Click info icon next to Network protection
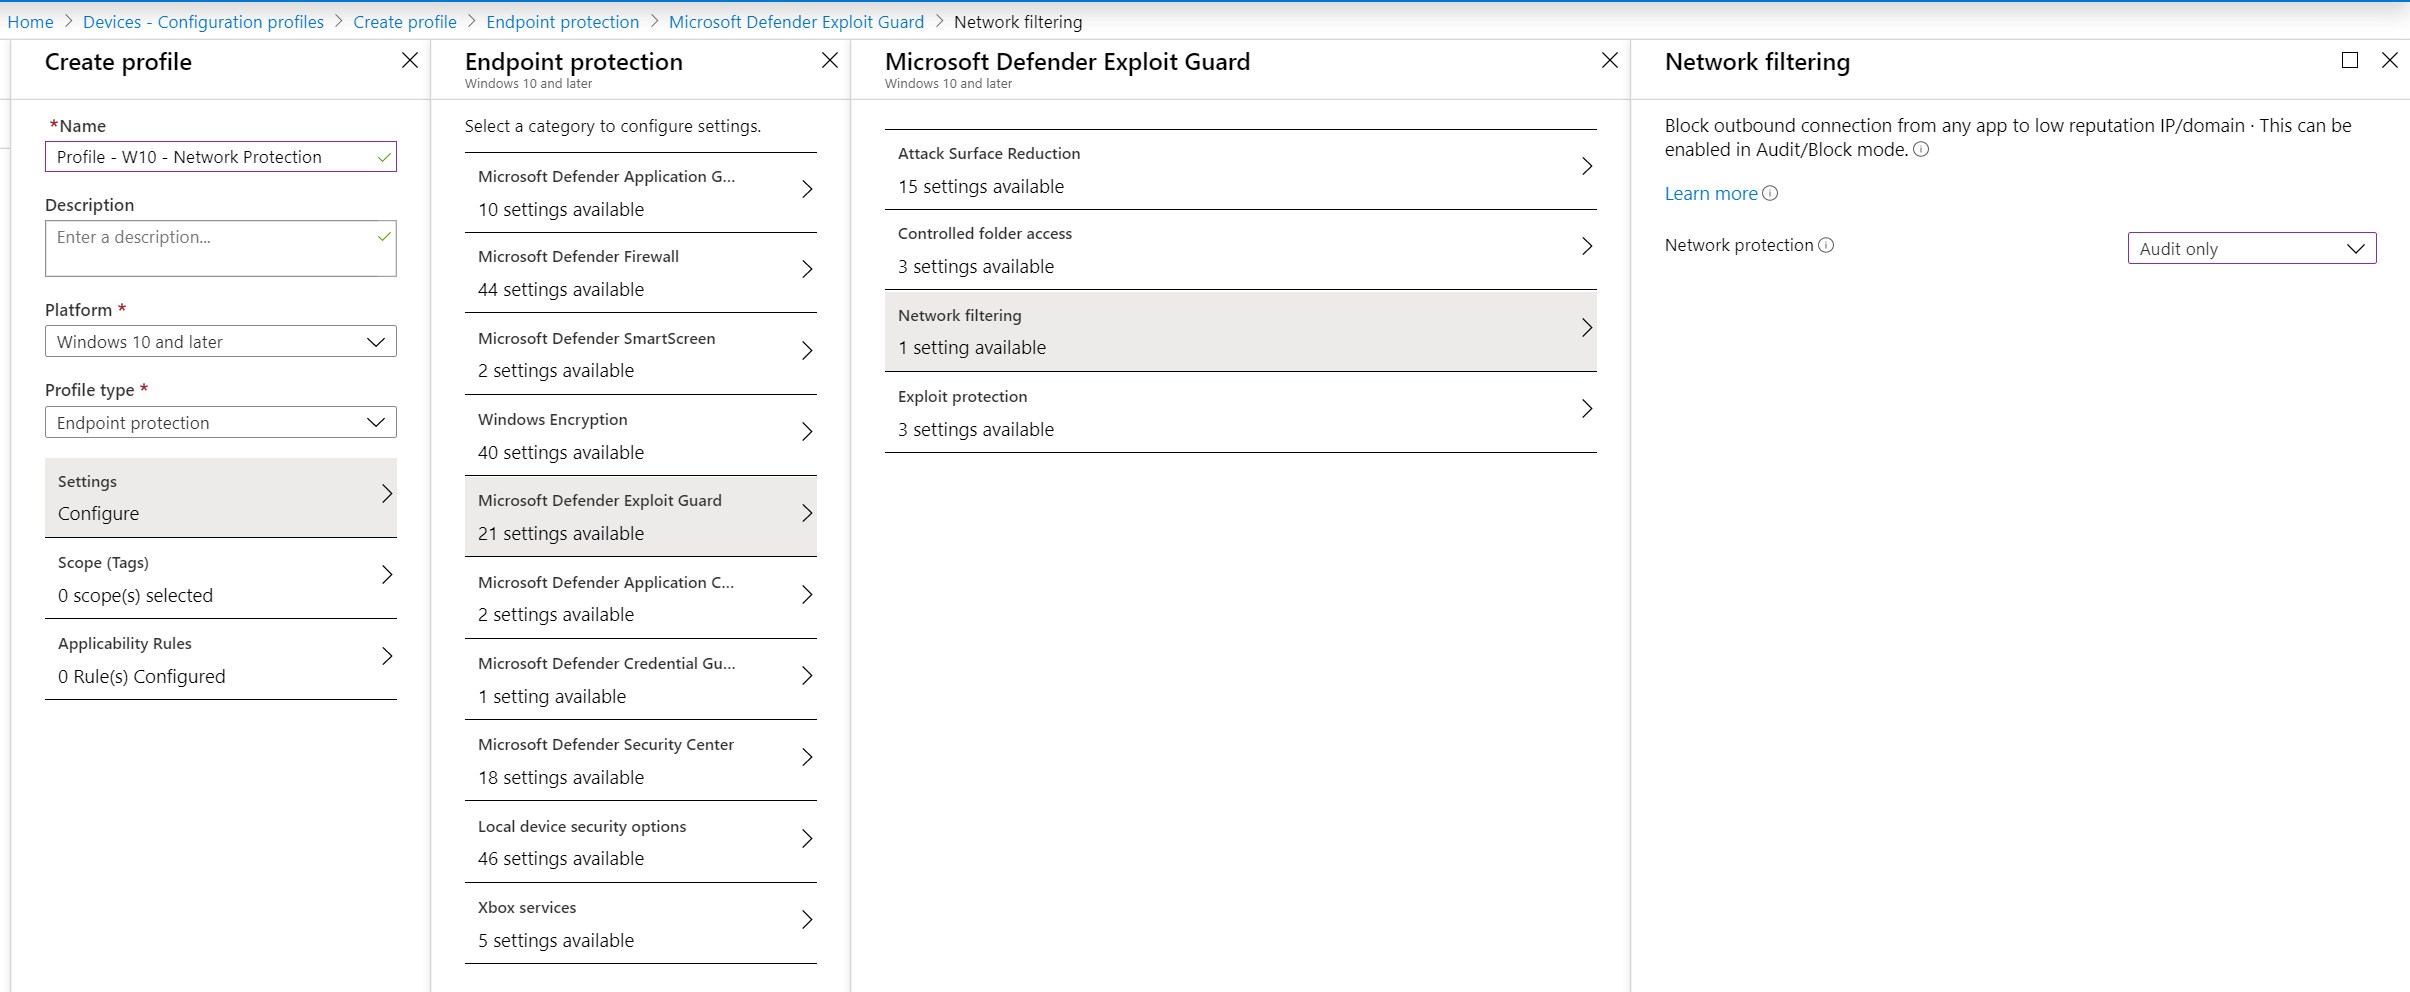 pyautogui.click(x=1826, y=245)
